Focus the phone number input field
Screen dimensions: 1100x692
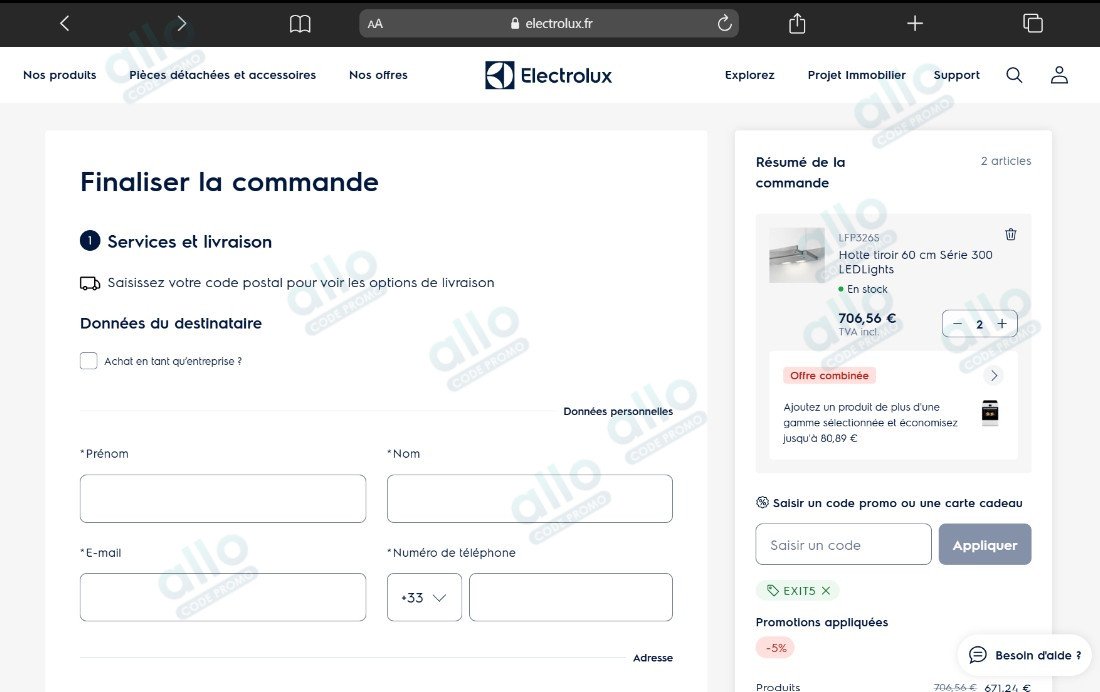click(x=571, y=597)
